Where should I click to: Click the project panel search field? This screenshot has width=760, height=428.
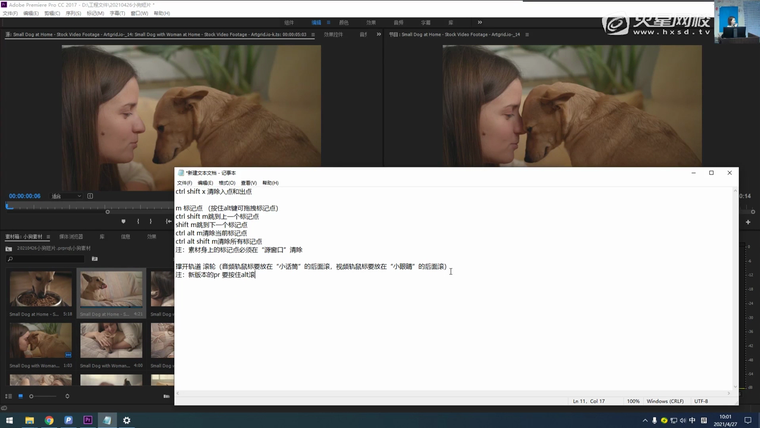click(x=45, y=259)
